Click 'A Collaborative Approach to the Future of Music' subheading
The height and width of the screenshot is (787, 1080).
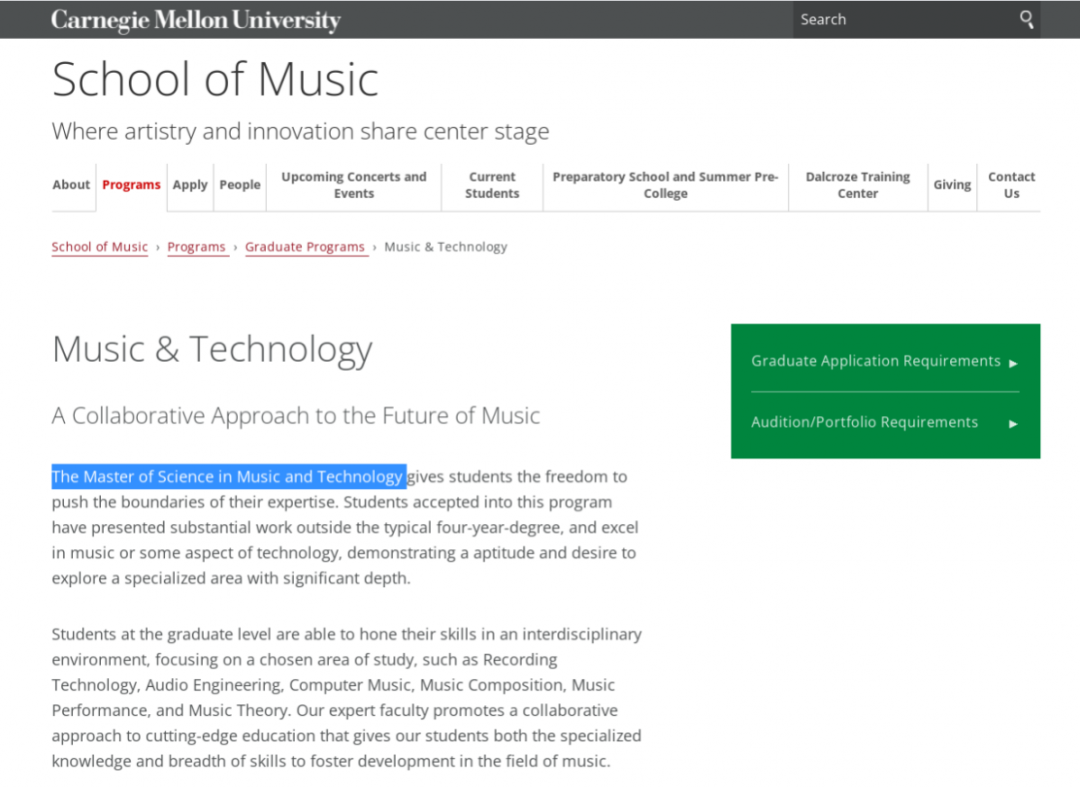point(295,415)
